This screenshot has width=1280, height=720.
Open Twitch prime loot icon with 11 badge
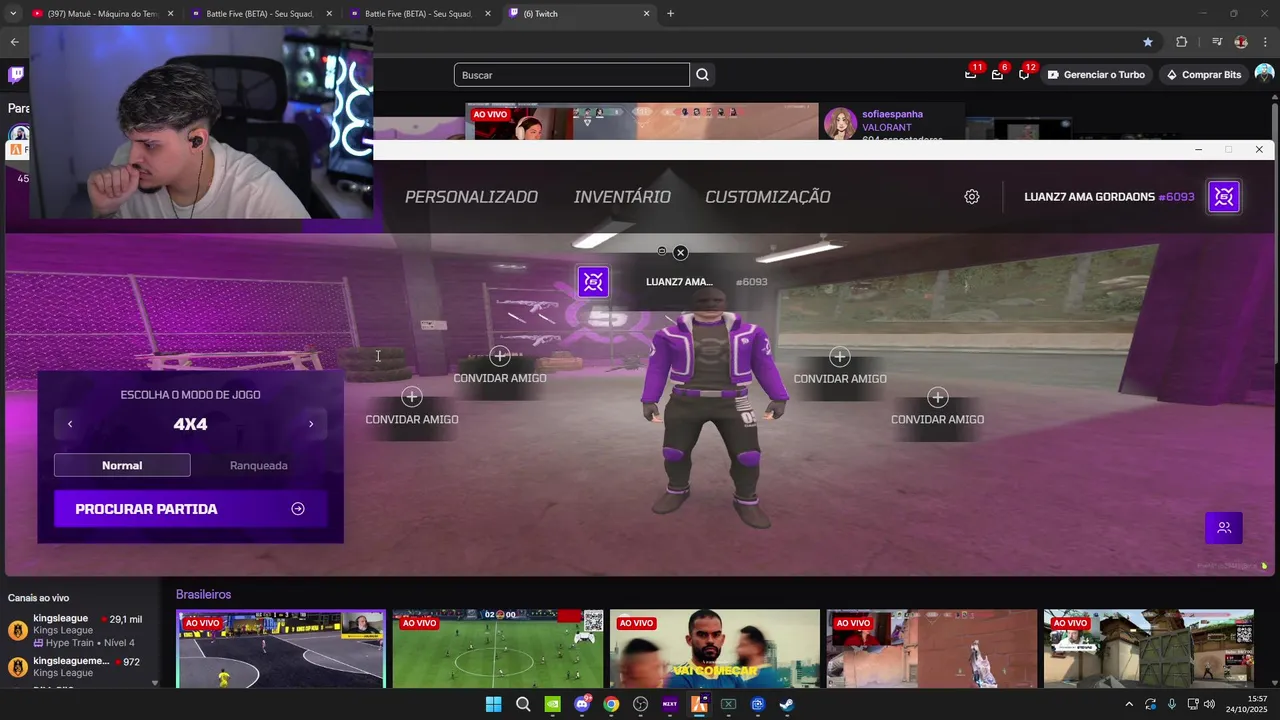(x=971, y=74)
